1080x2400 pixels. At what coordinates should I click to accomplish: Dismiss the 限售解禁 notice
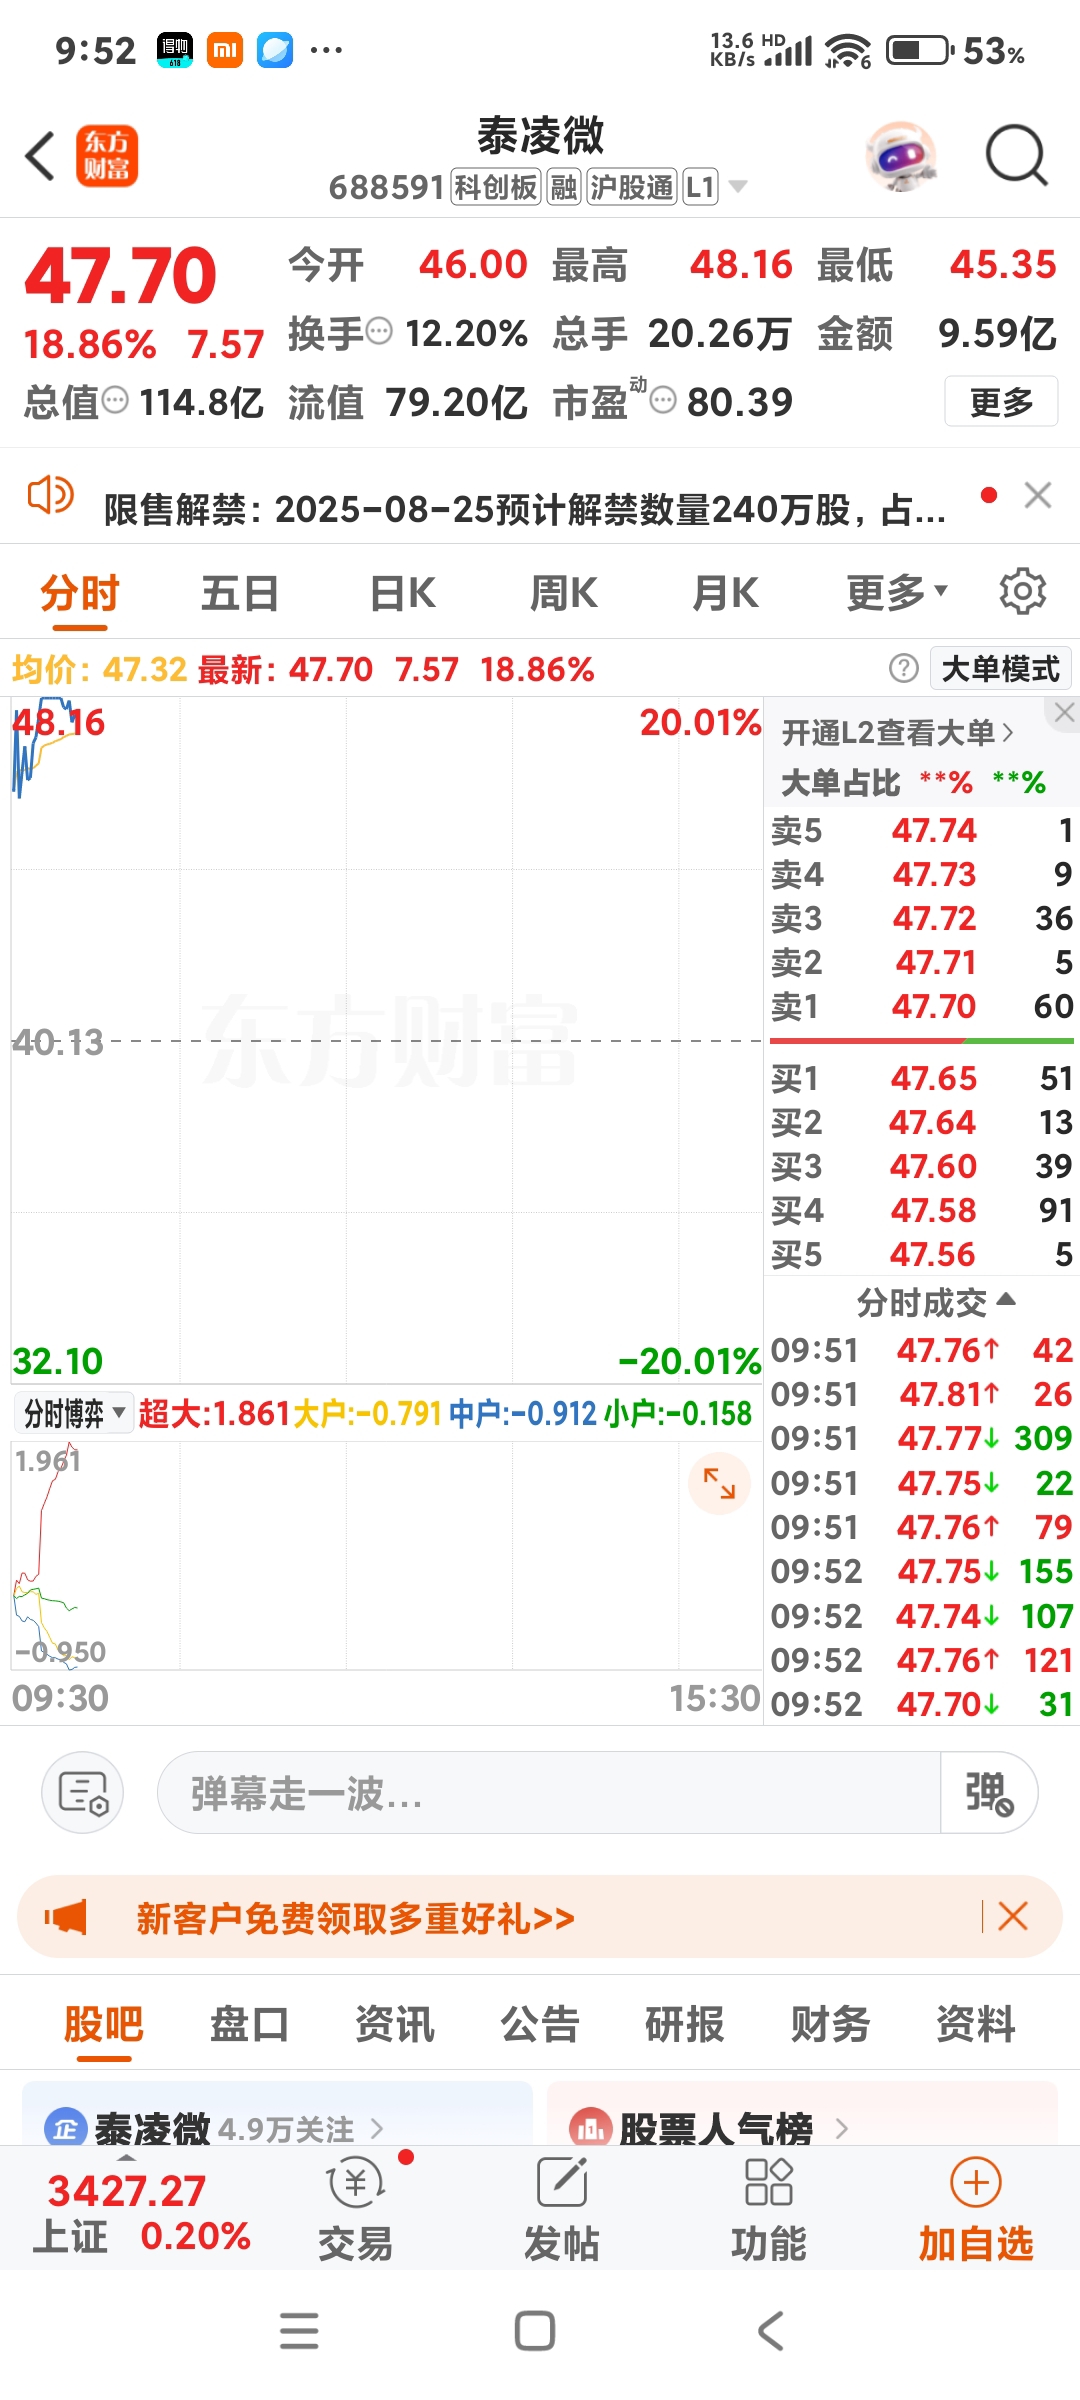point(1038,495)
